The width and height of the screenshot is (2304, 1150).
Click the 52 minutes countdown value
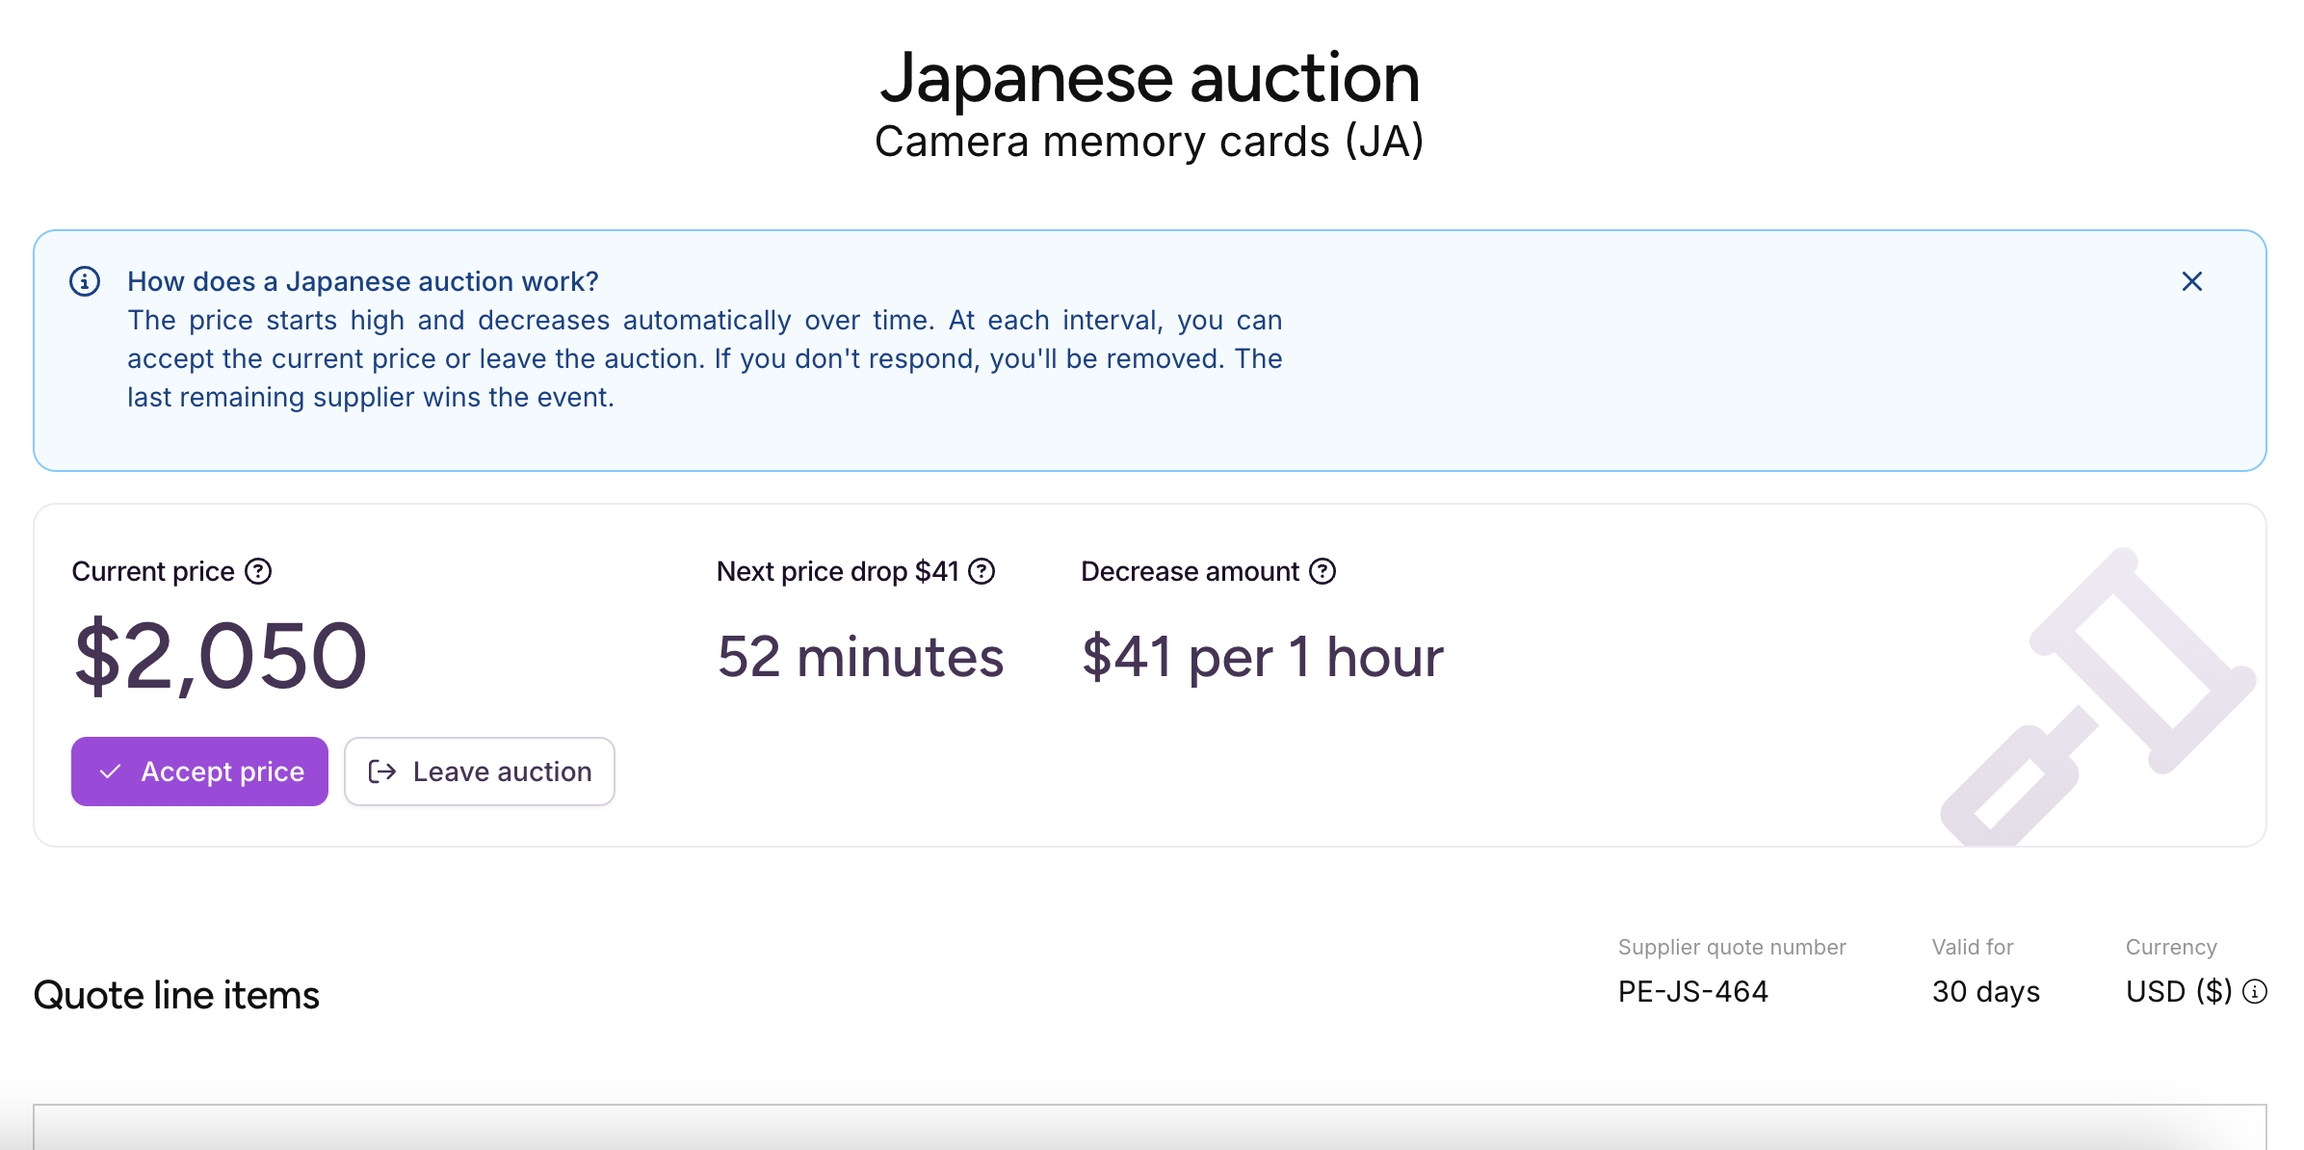pos(860,657)
